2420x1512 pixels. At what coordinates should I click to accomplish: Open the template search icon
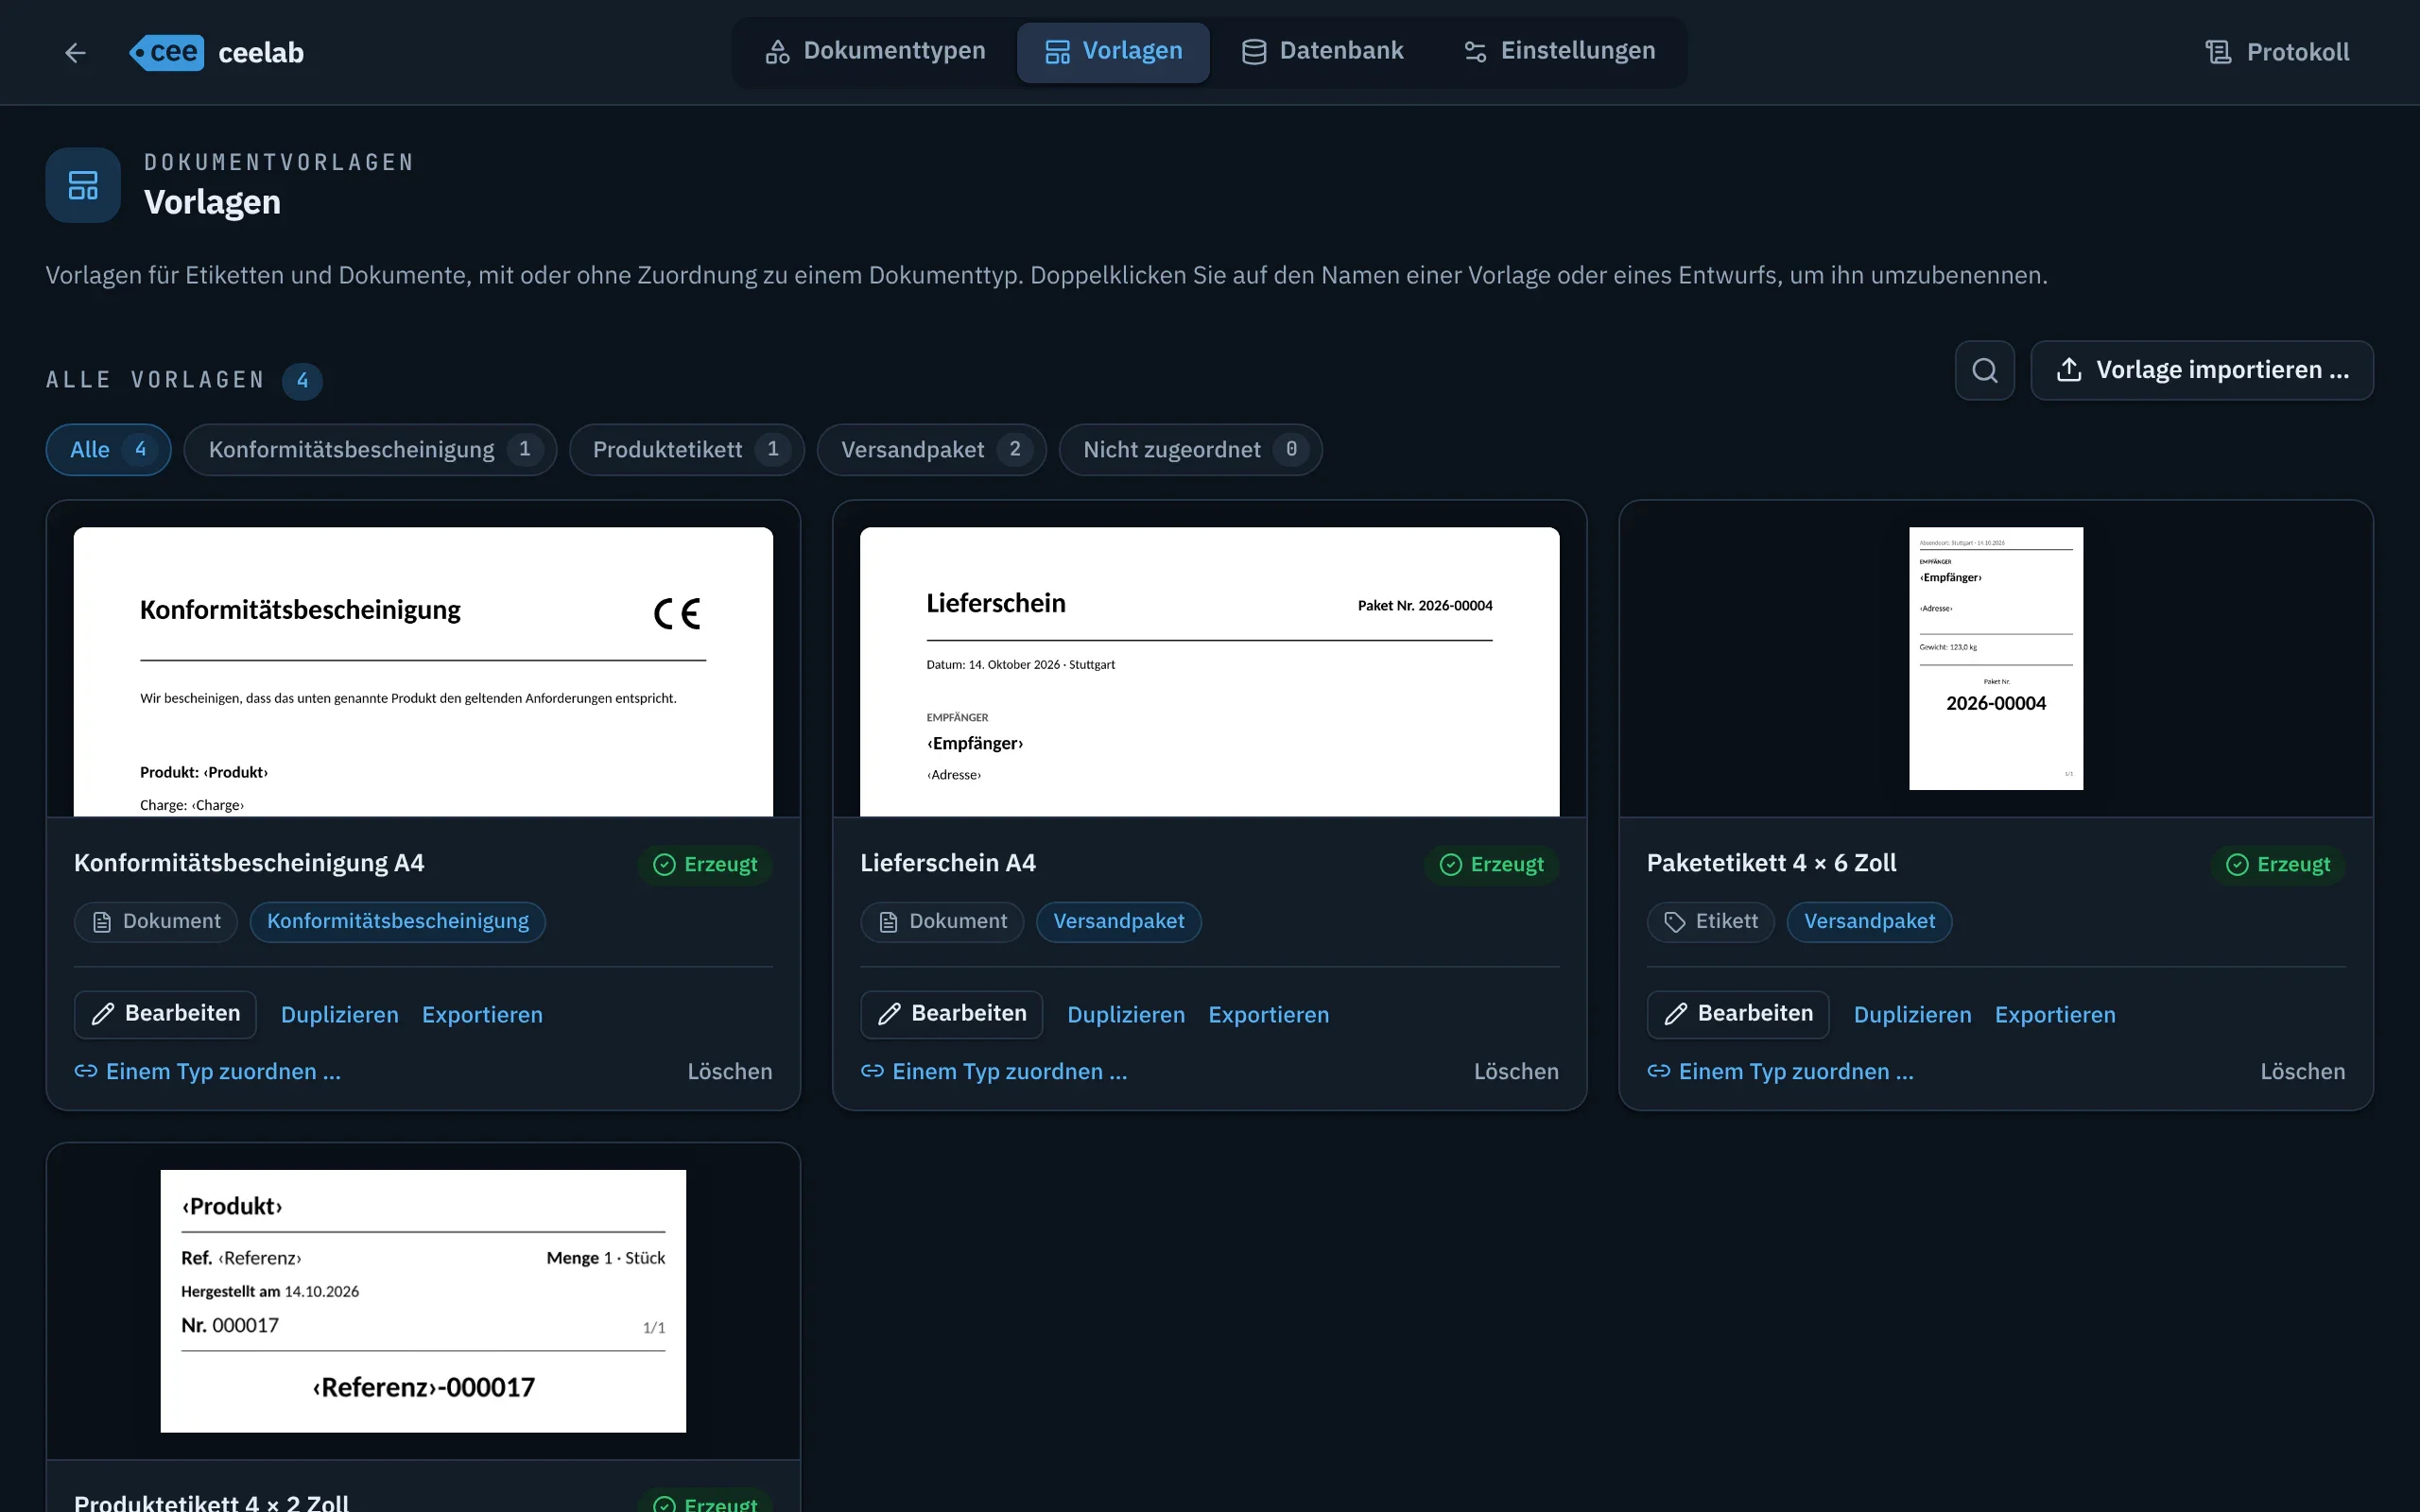coord(1984,371)
